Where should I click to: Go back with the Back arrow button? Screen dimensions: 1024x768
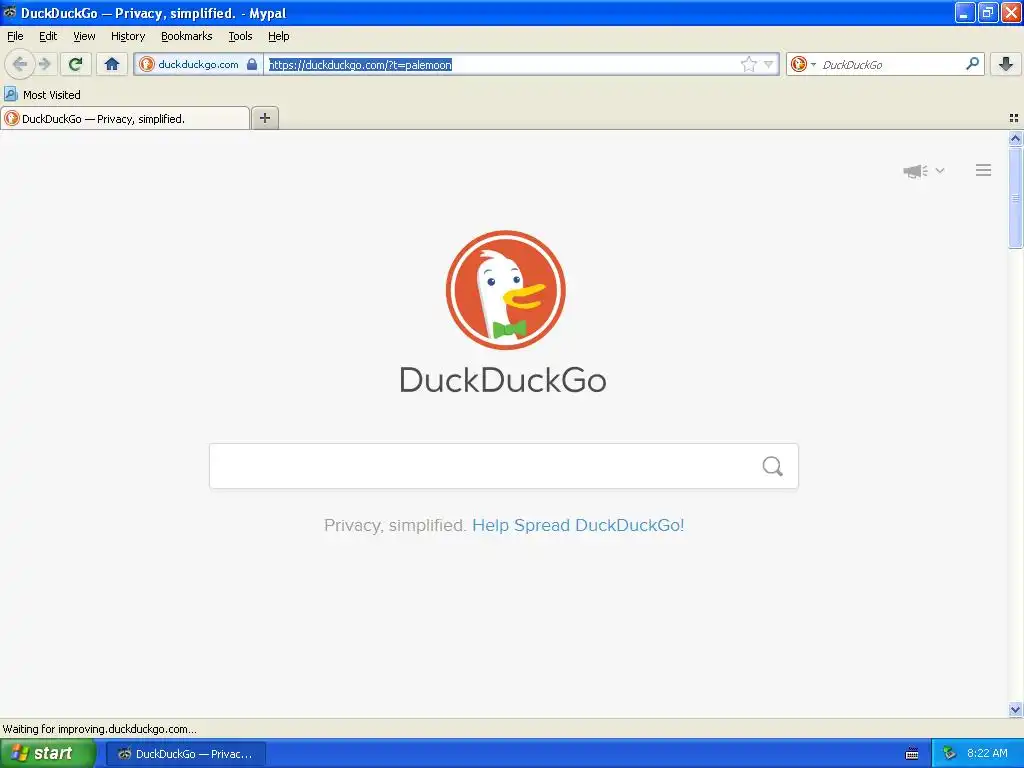pos(19,64)
